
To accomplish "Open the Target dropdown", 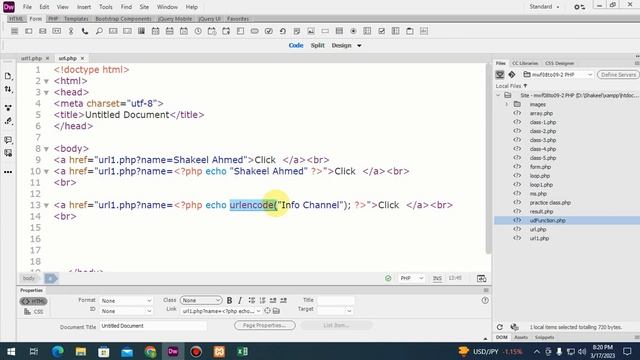I will (335, 311).
